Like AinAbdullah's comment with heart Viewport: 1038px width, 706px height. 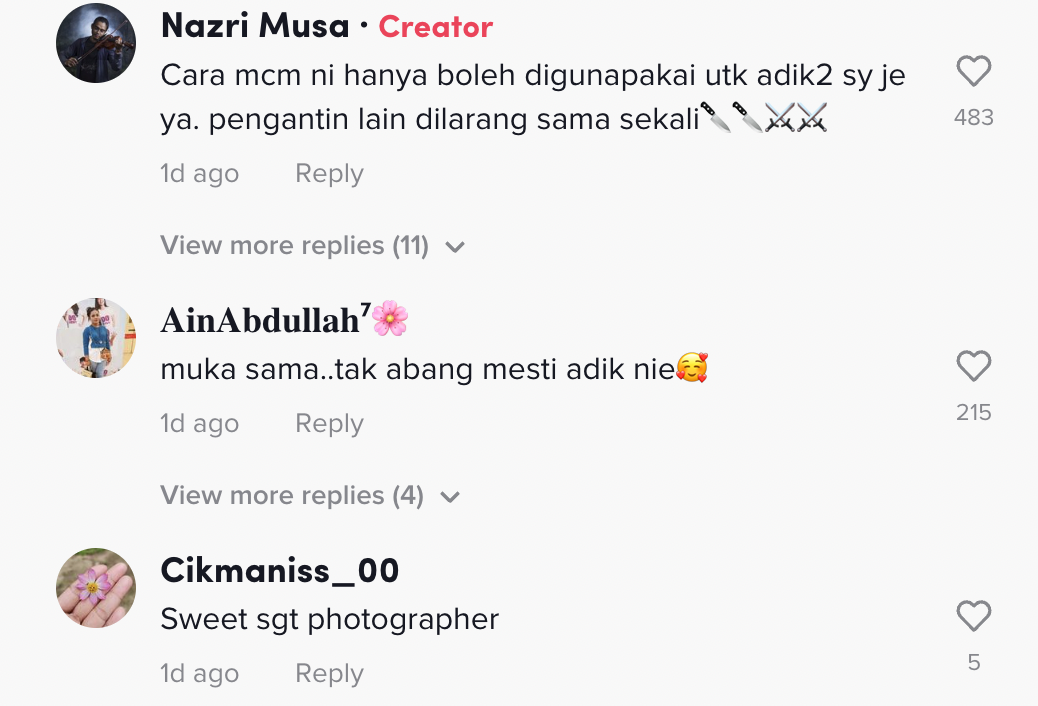coord(973,367)
